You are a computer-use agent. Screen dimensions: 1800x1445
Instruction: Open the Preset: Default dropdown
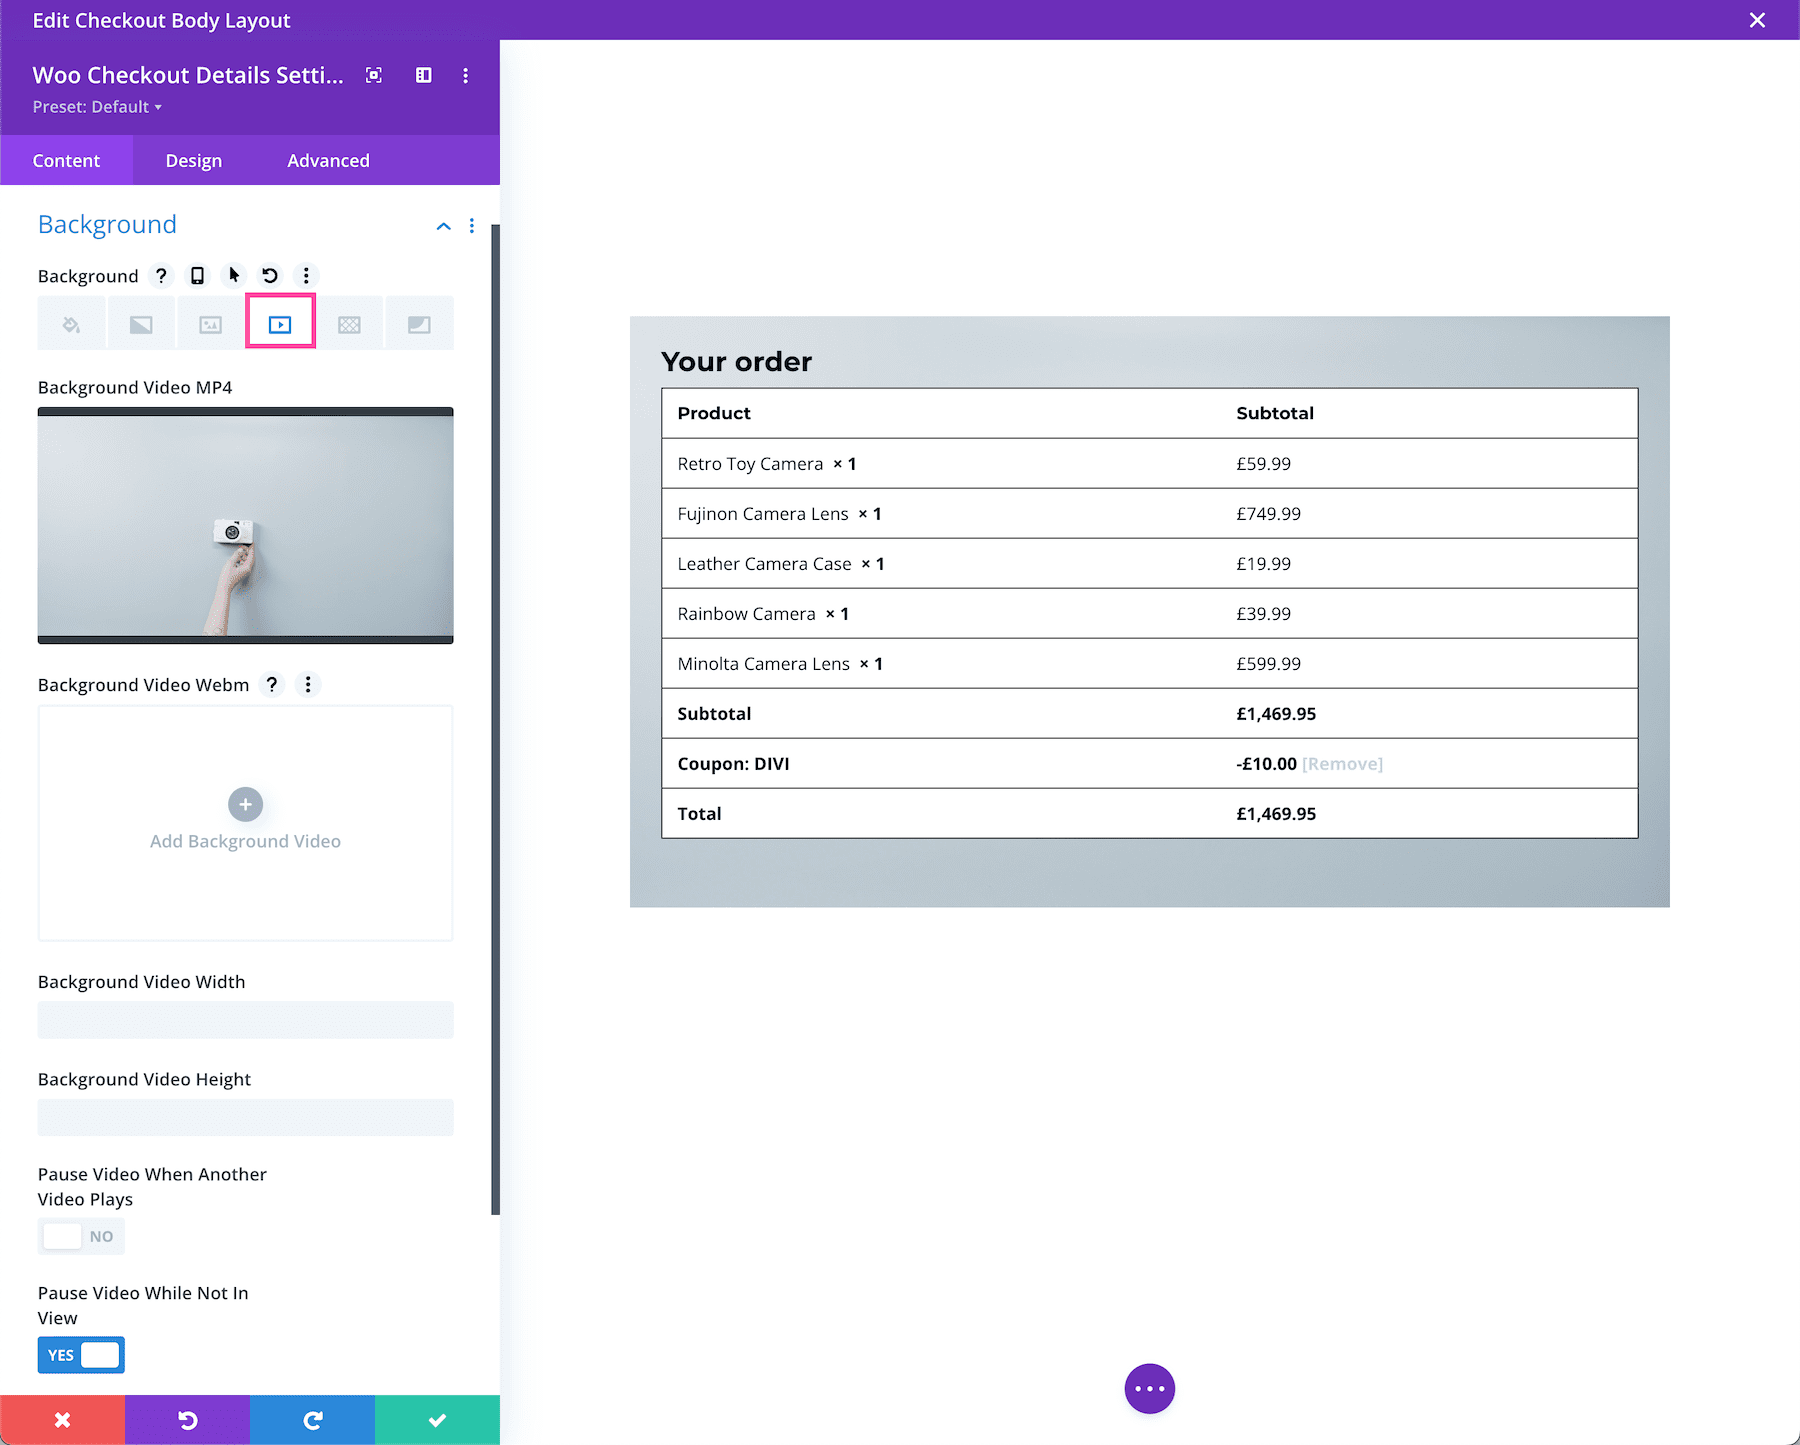click(97, 106)
